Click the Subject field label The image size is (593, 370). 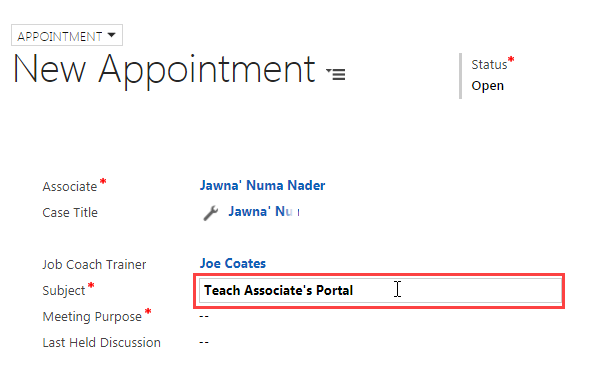[x=64, y=291]
